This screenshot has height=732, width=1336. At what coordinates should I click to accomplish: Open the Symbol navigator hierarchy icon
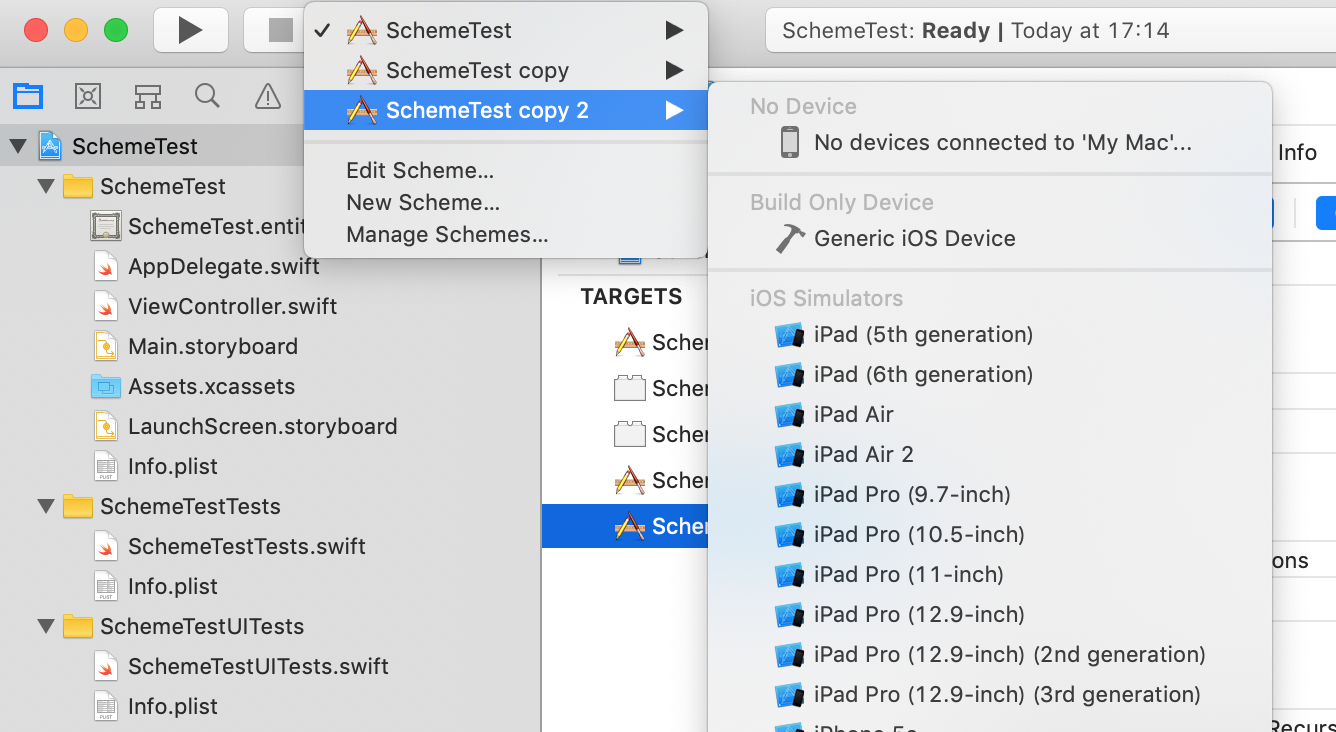point(148,96)
